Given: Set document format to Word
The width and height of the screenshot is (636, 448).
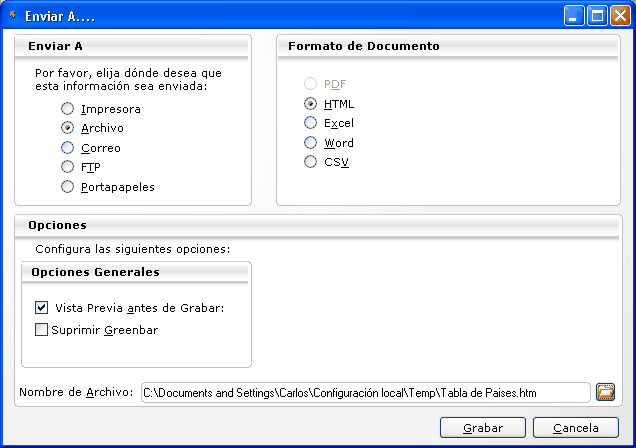Looking at the screenshot, I should 311,143.
